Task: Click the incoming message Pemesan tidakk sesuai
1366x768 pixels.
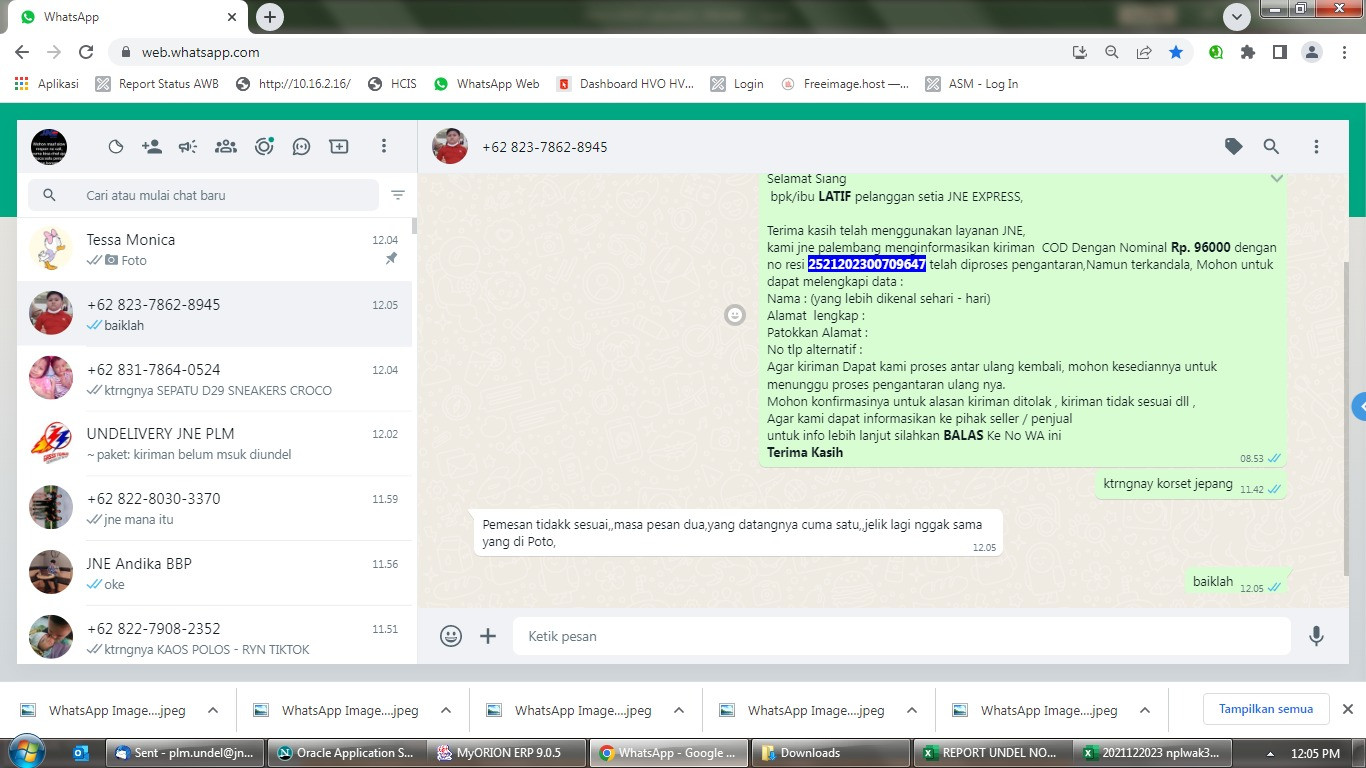Action: pos(738,533)
